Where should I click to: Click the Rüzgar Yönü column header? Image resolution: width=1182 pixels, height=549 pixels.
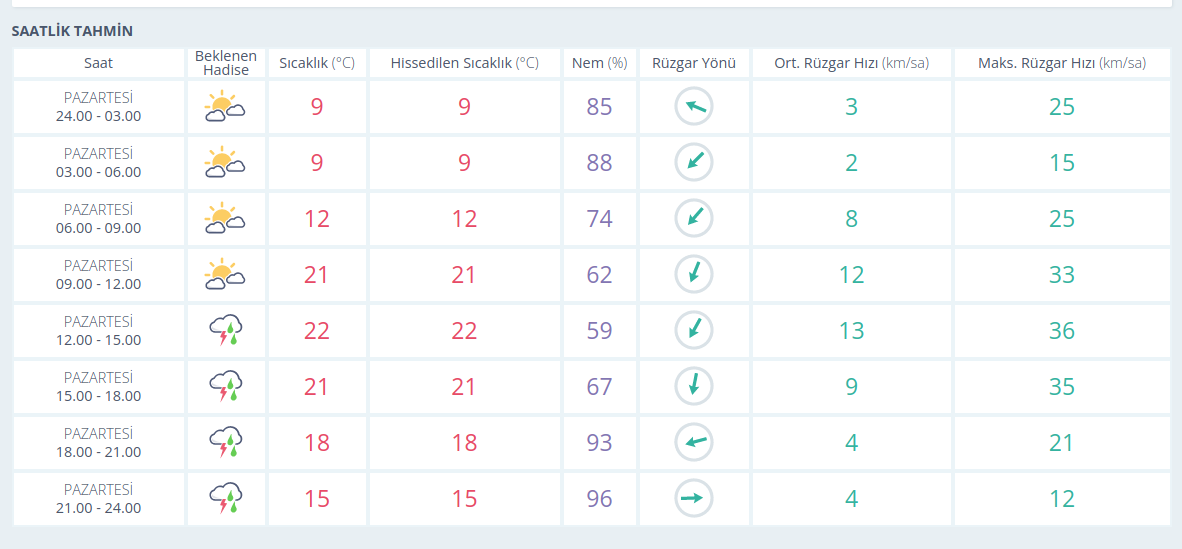click(x=693, y=63)
